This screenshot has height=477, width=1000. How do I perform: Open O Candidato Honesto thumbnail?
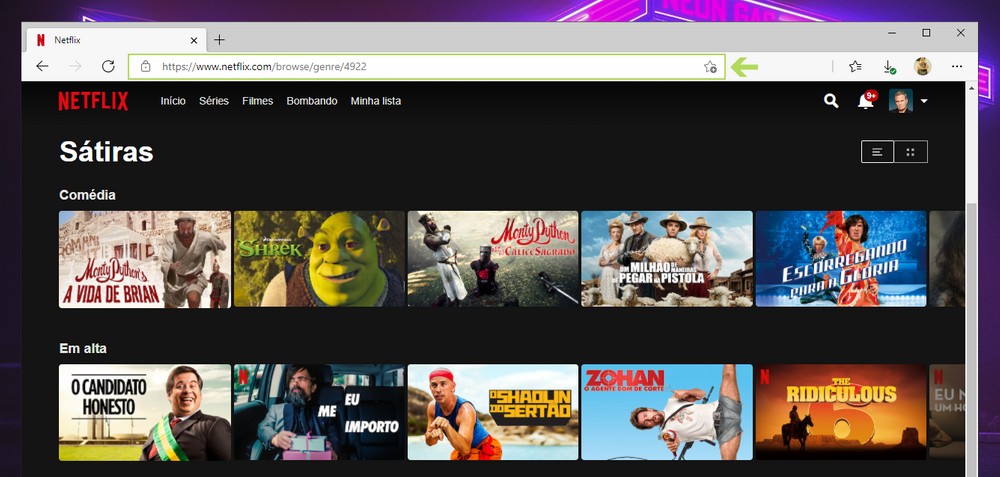(x=145, y=413)
